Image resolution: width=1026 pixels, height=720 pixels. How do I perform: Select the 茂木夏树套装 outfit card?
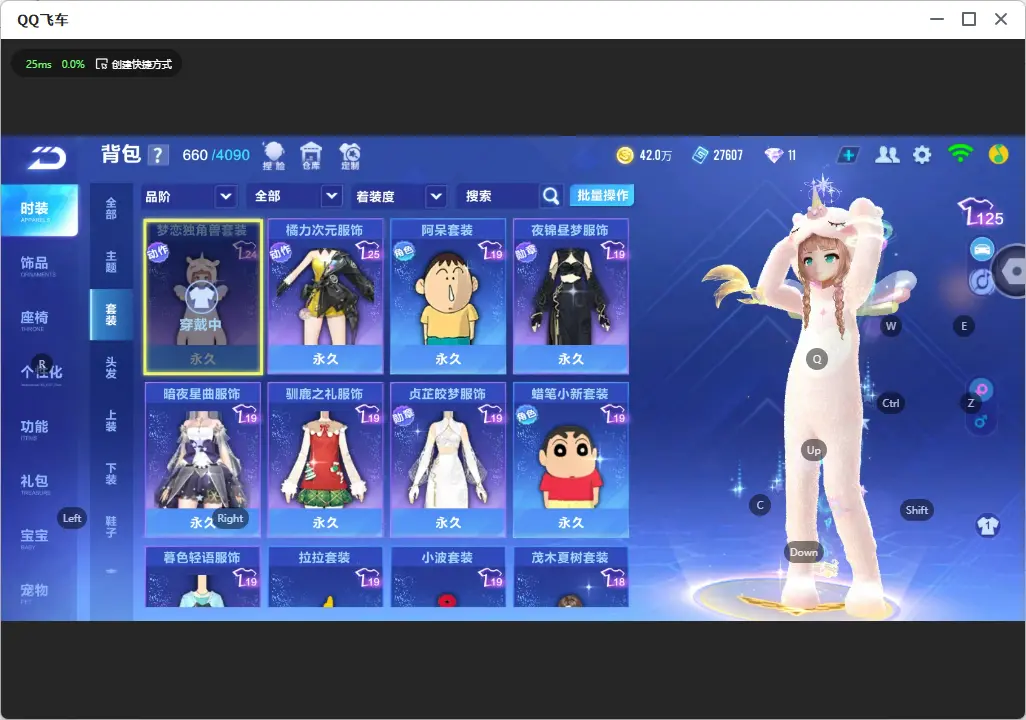pyautogui.click(x=571, y=577)
